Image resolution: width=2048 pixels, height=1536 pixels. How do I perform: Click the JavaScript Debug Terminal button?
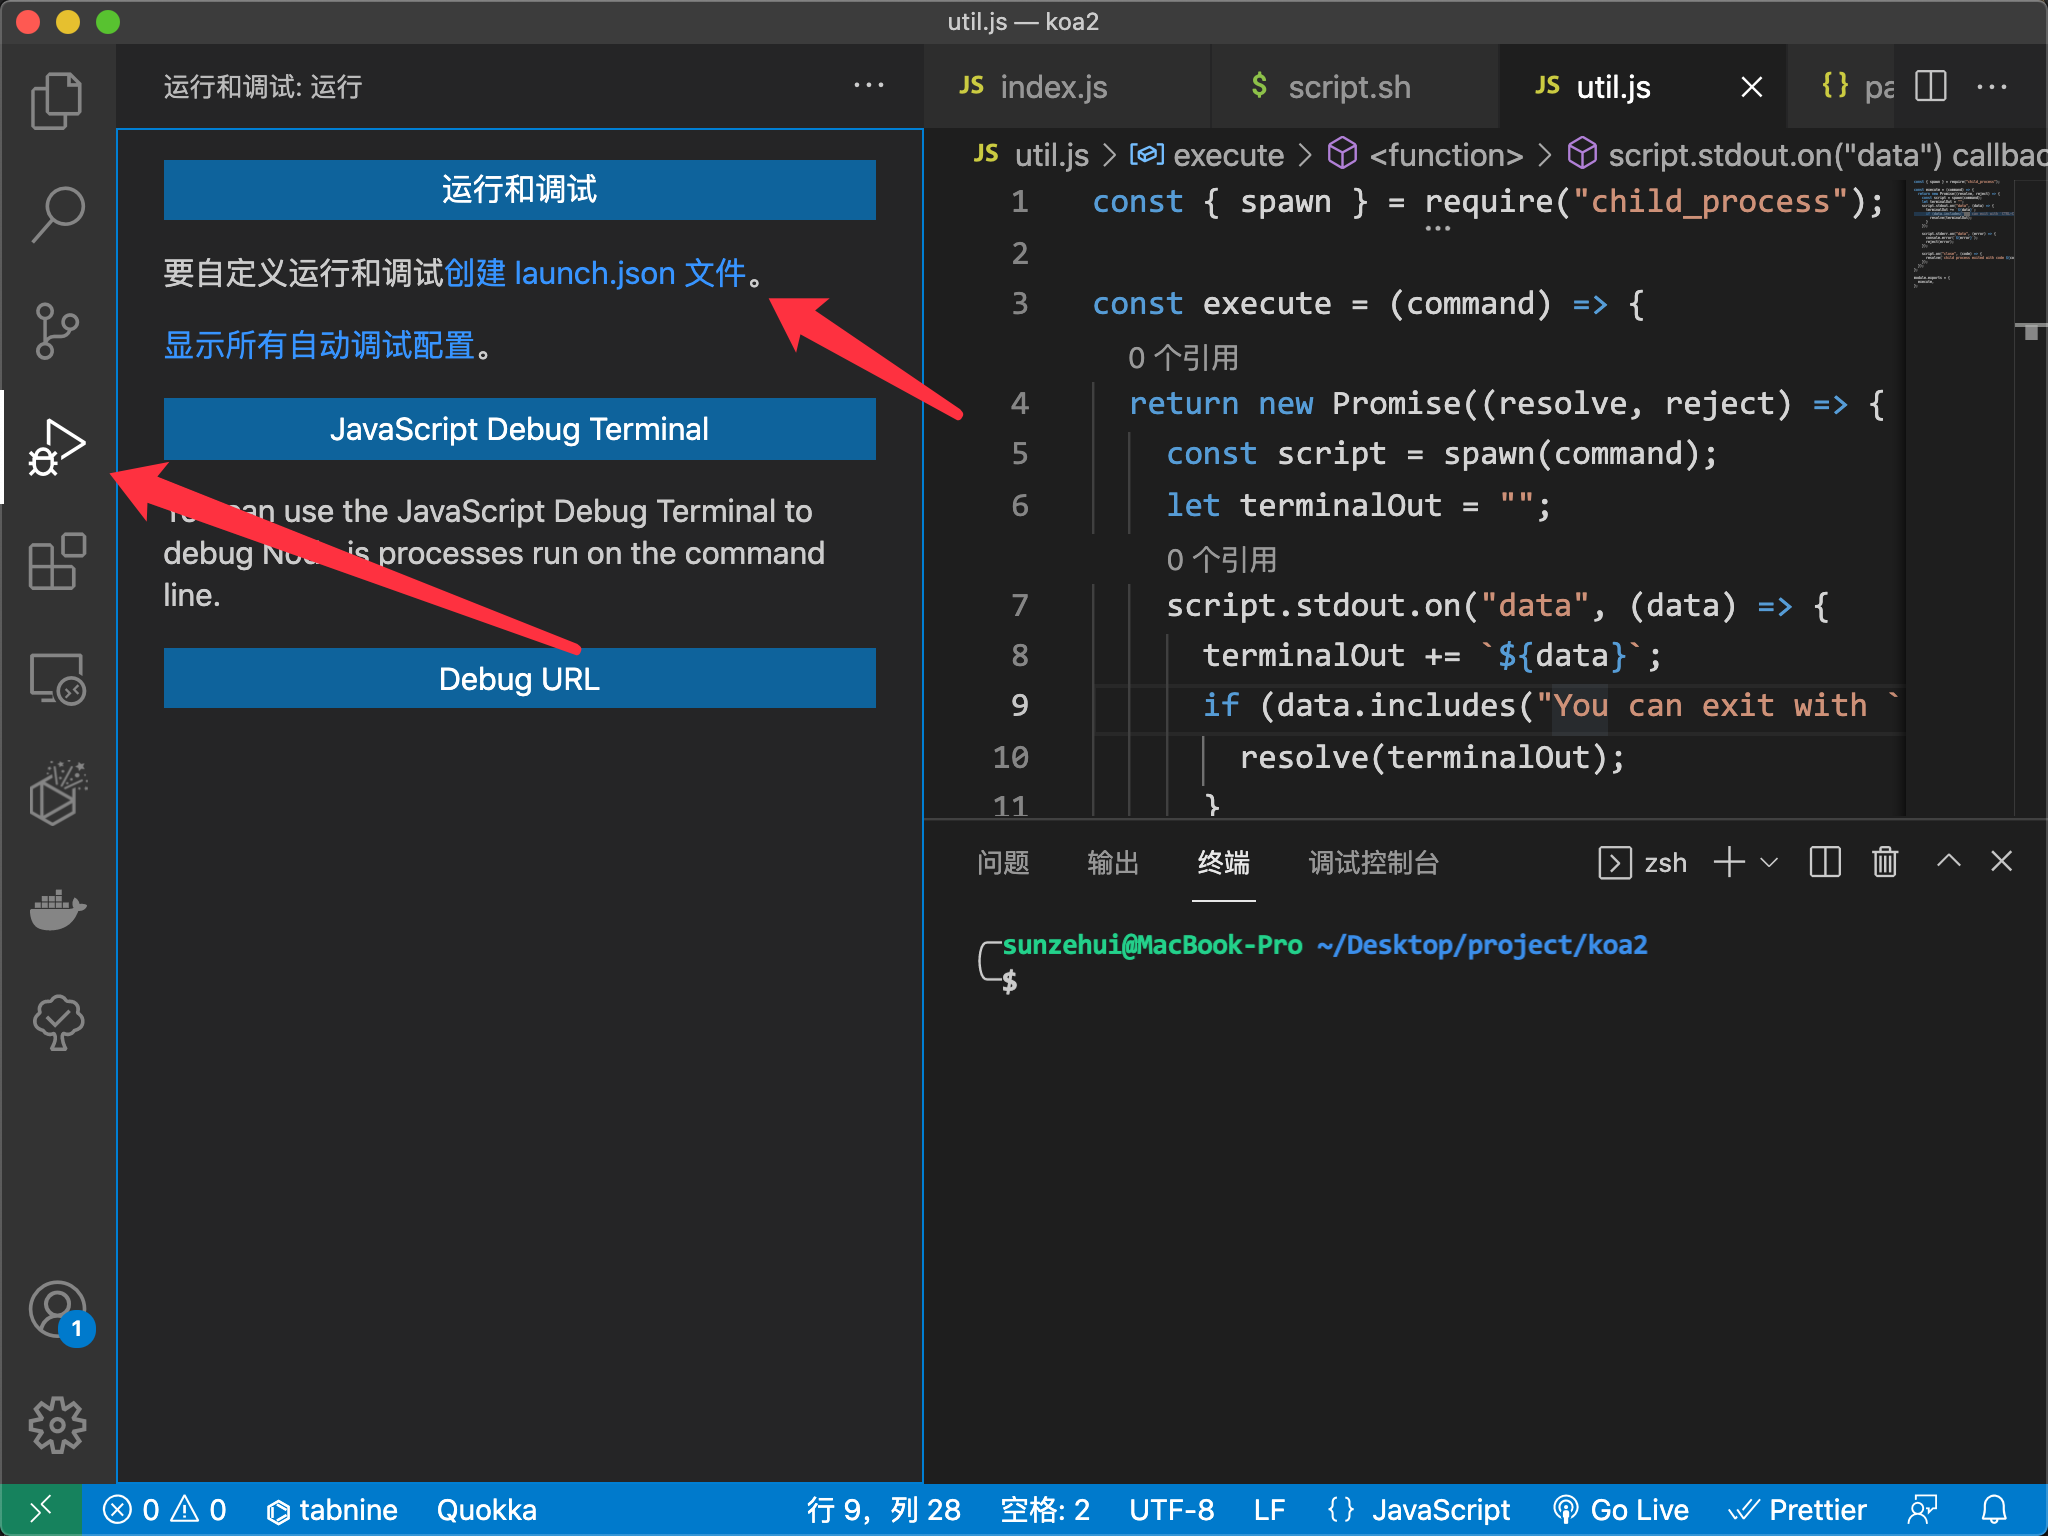tap(519, 429)
